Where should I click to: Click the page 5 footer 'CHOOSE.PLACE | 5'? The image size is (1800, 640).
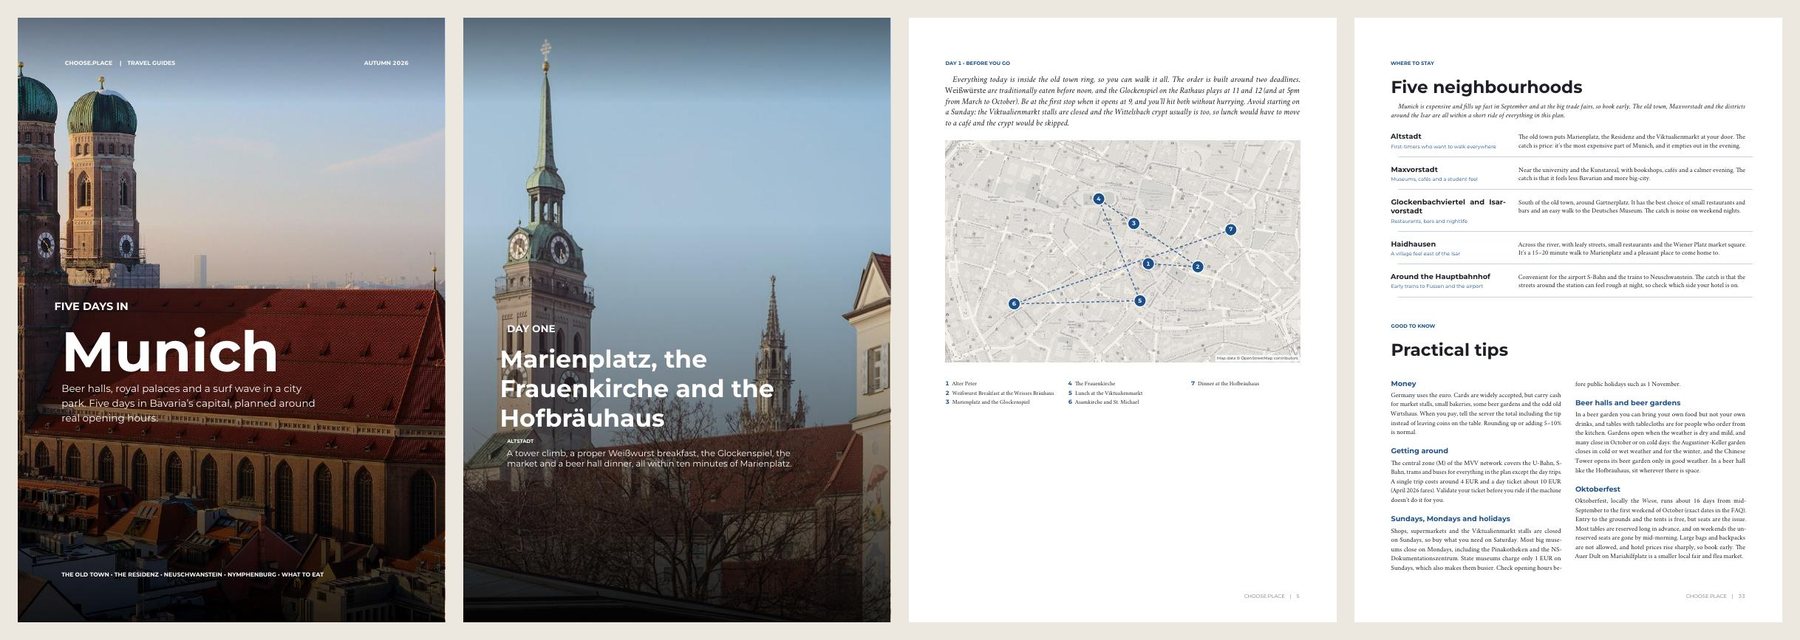pyautogui.click(x=1272, y=596)
